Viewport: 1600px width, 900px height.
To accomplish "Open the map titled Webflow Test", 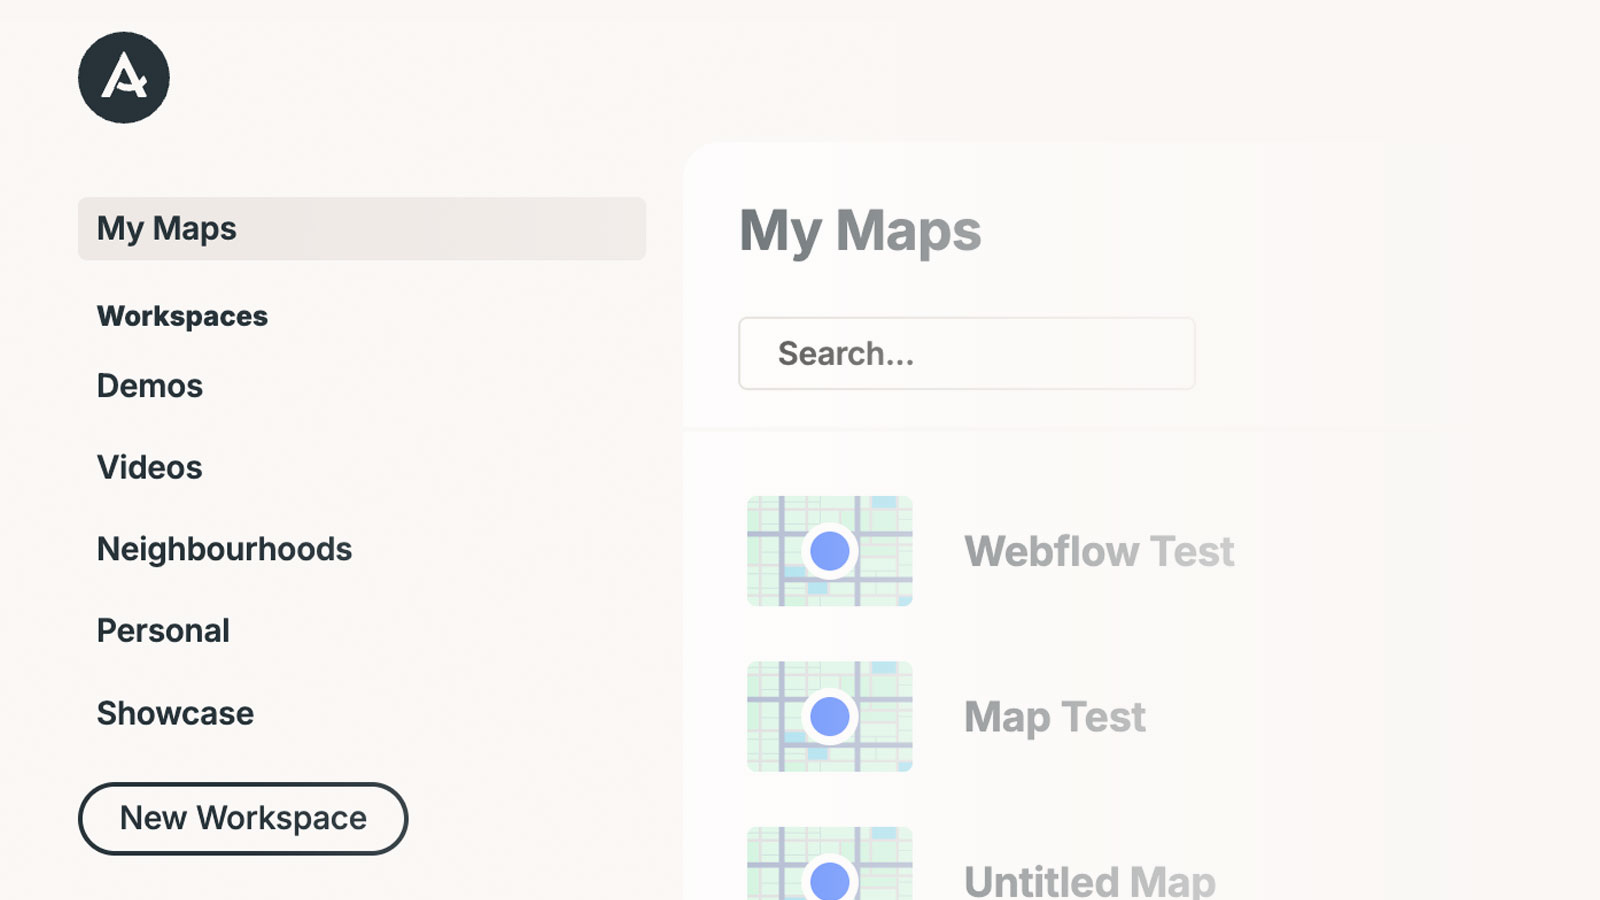I will (x=1099, y=551).
